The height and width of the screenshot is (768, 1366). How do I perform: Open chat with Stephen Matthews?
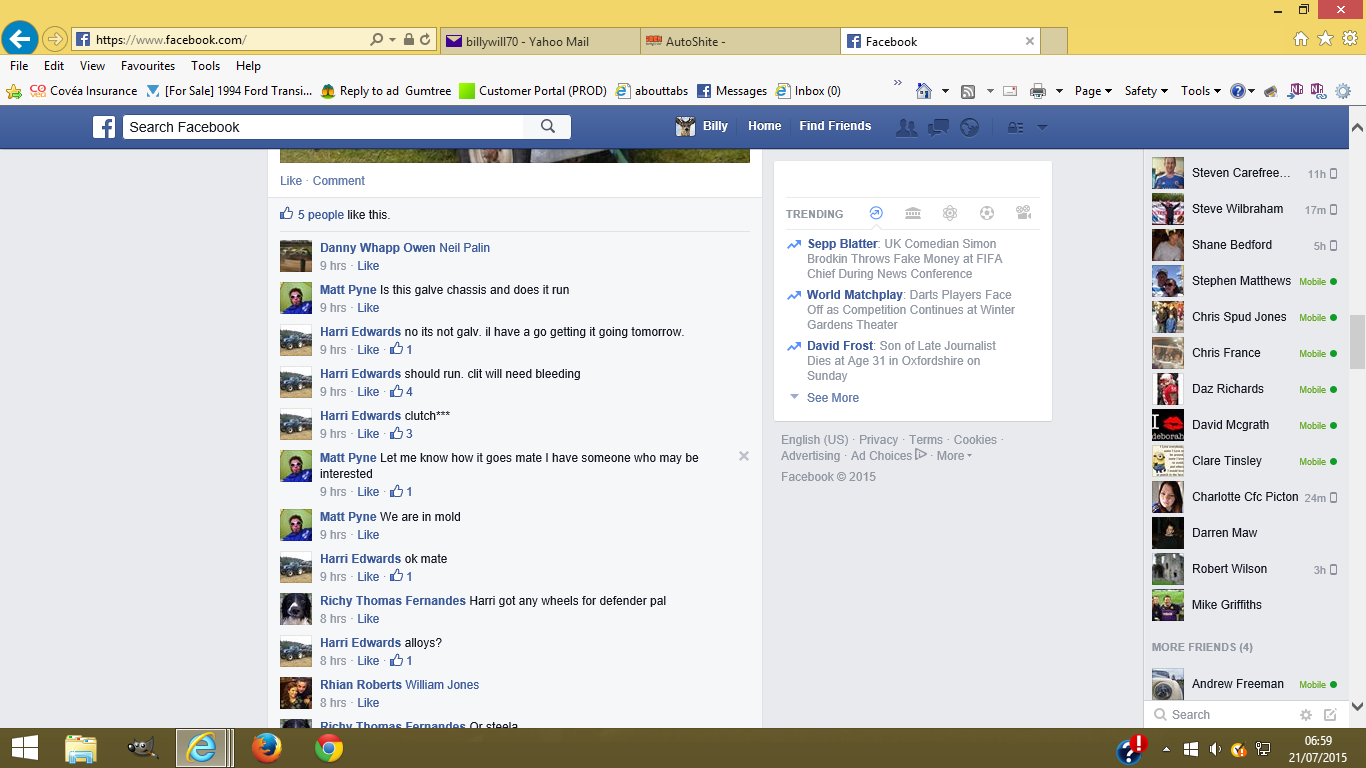[x=1245, y=281]
